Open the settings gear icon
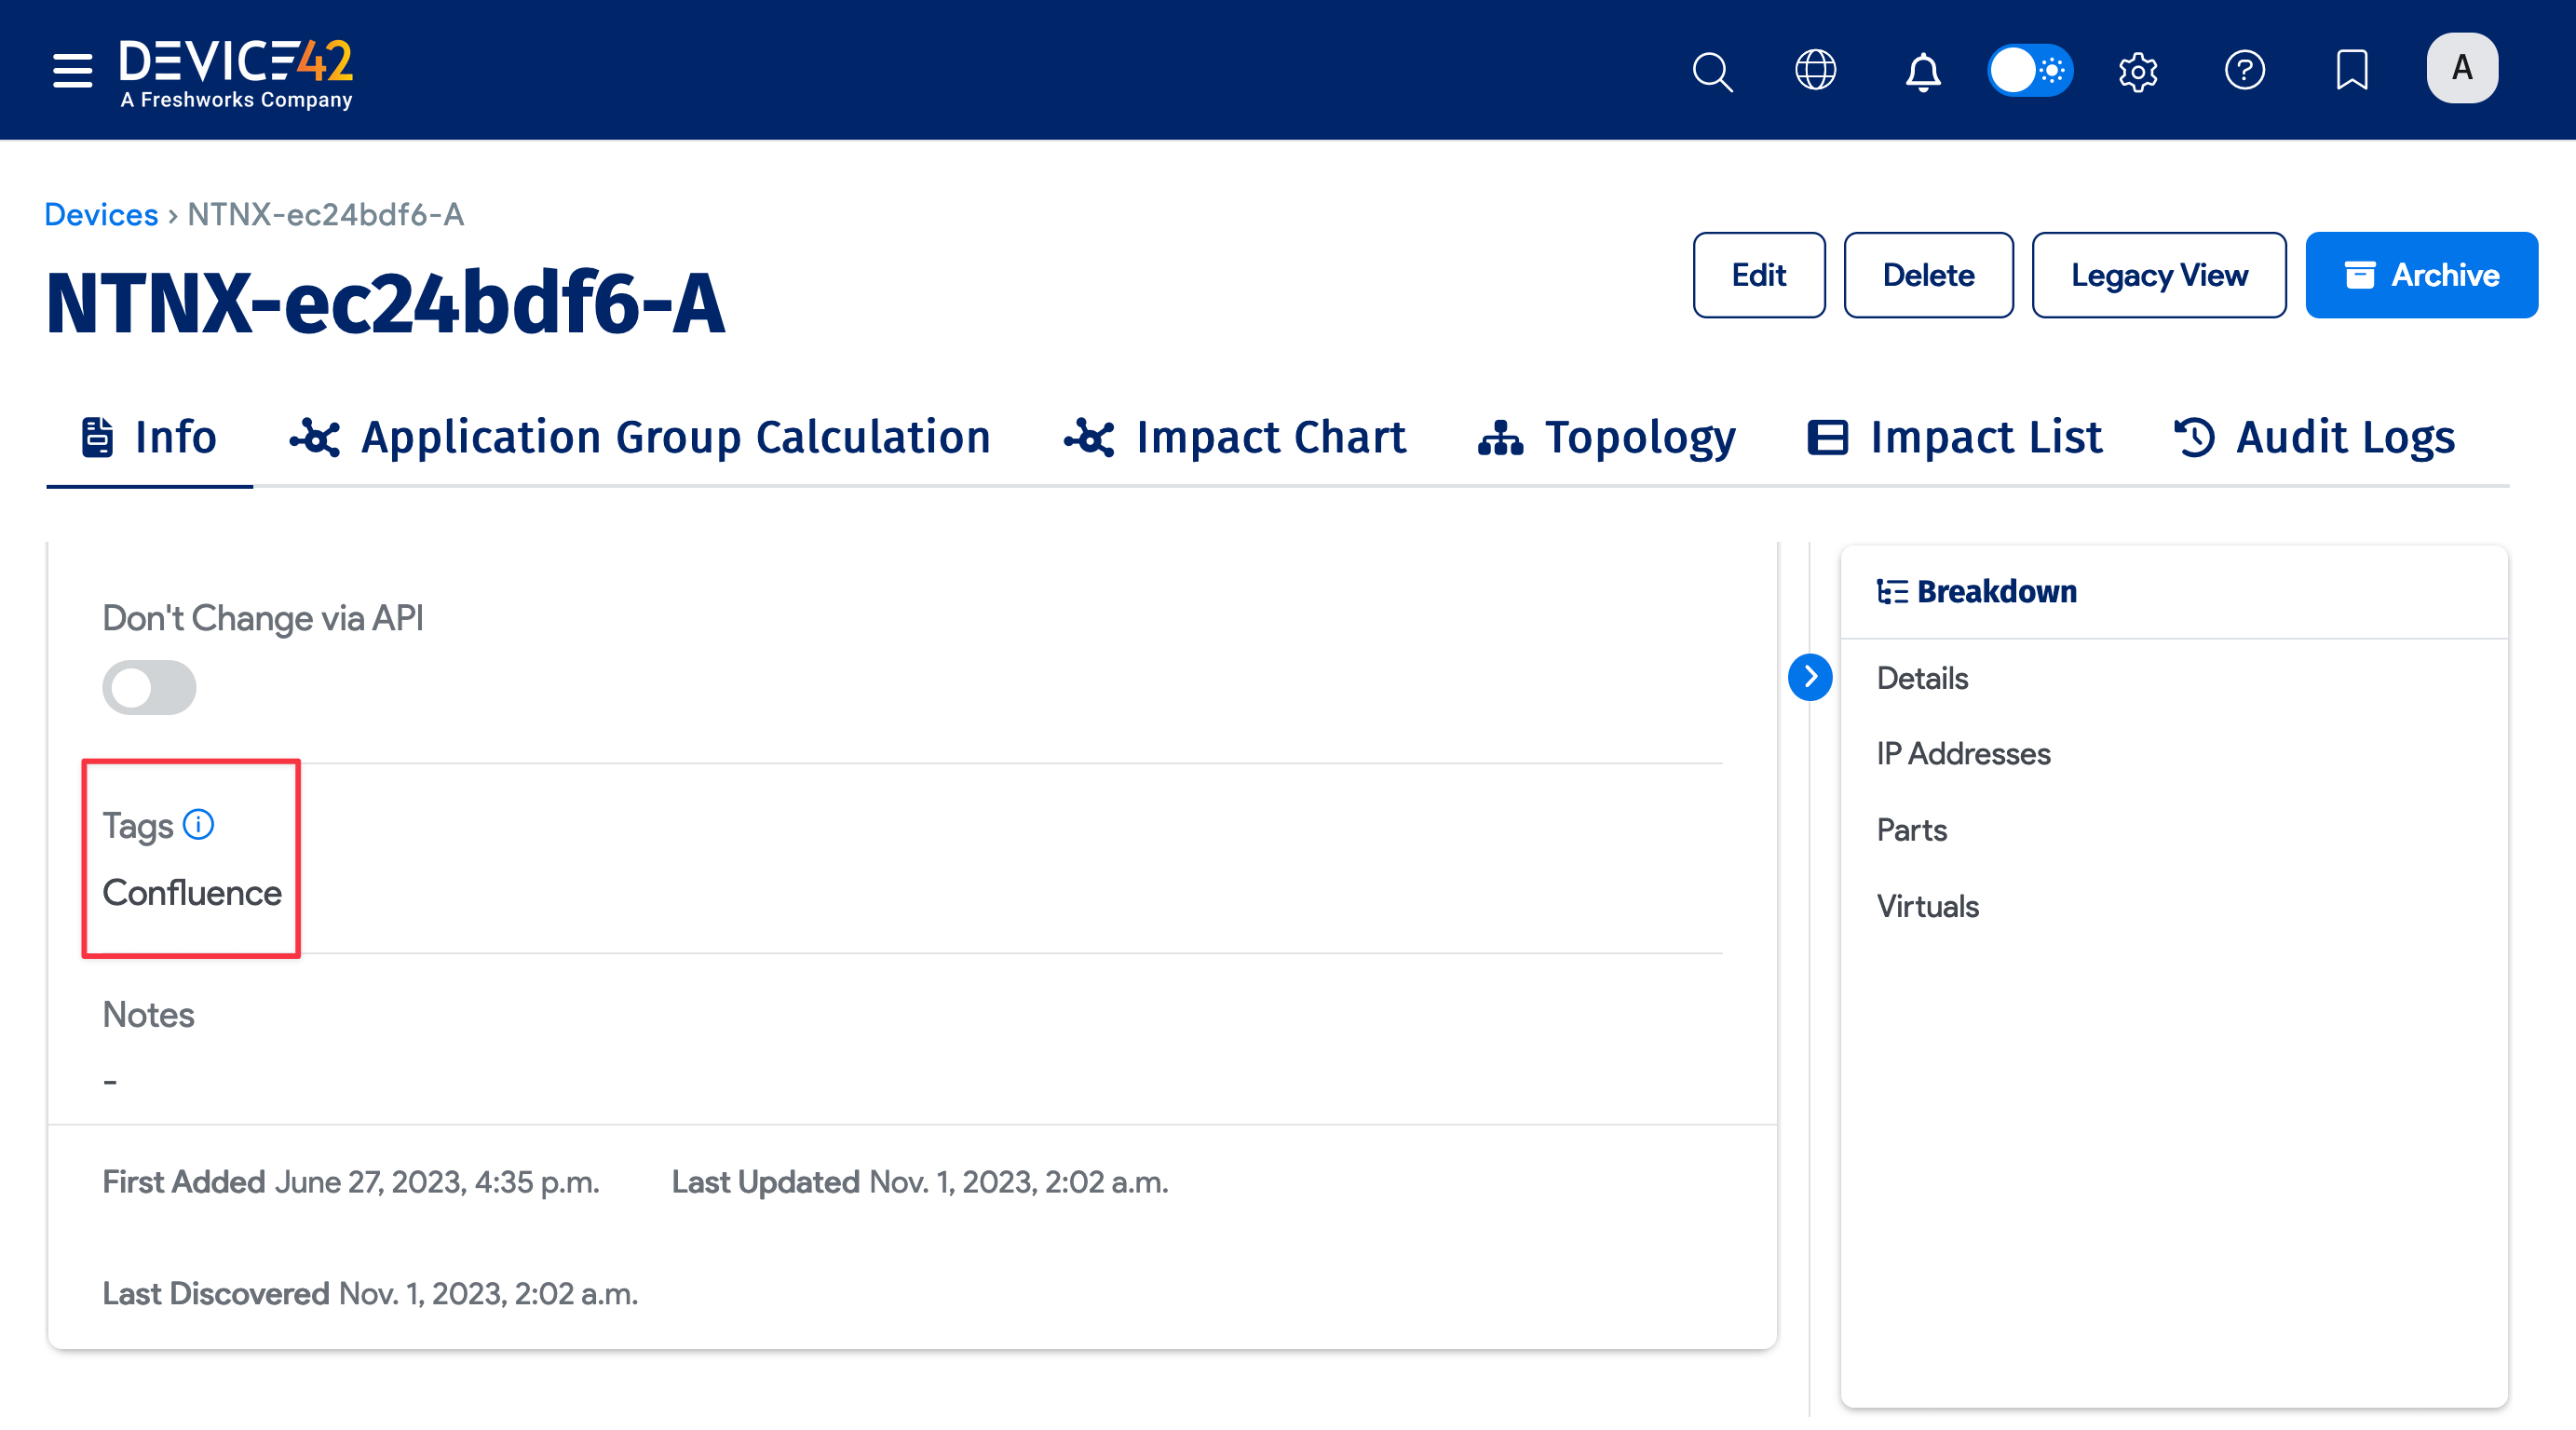 (x=2138, y=71)
